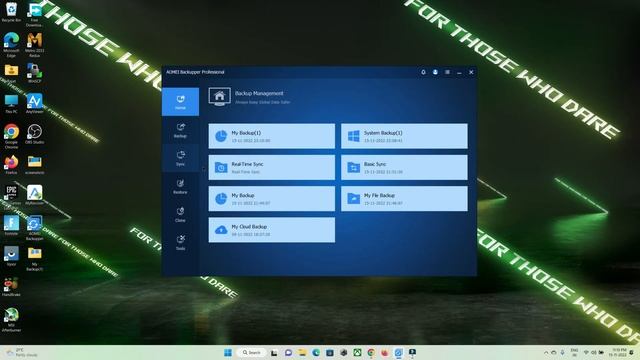Open the Windows Start menu
The image size is (640, 360).
click(x=228, y=353)
